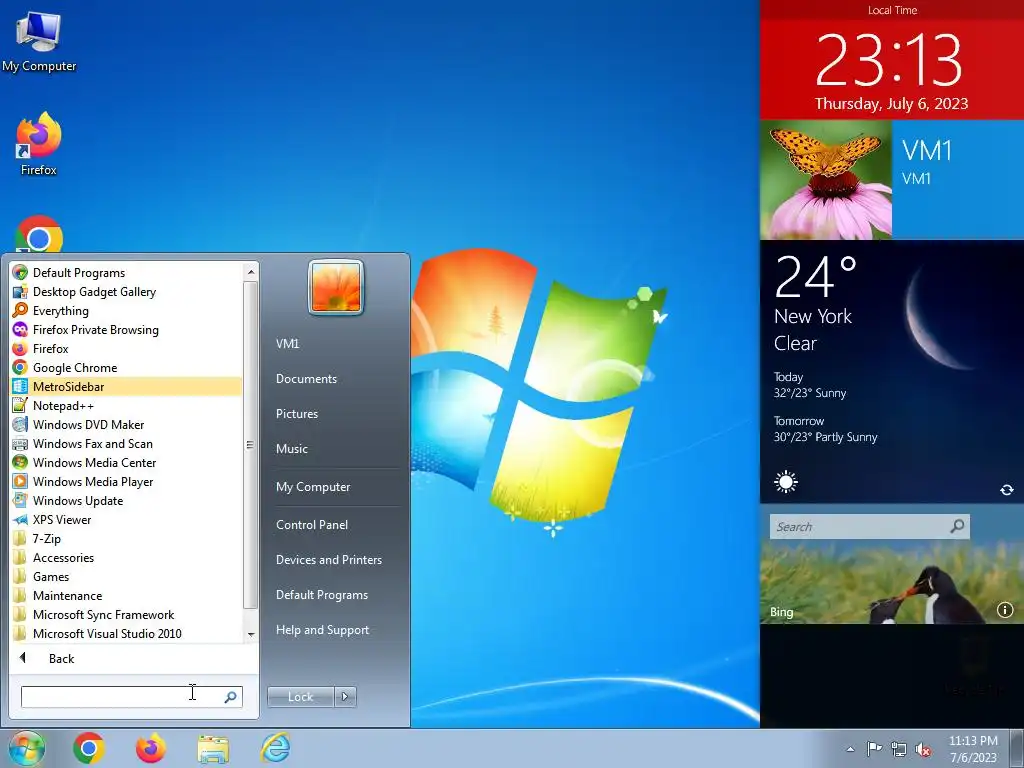
Task: Click the Firefox desktop shortcut
Action: coord(39,144)
